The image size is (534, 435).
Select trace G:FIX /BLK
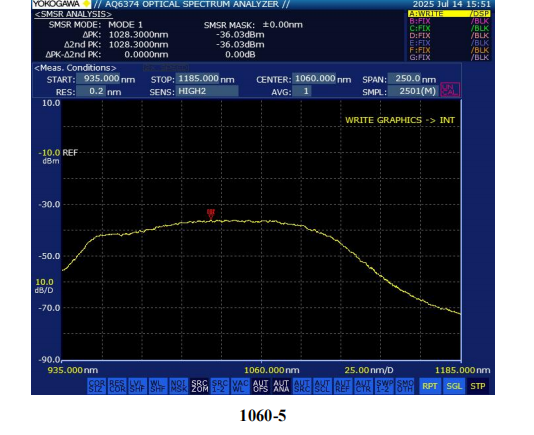point(449,57)
